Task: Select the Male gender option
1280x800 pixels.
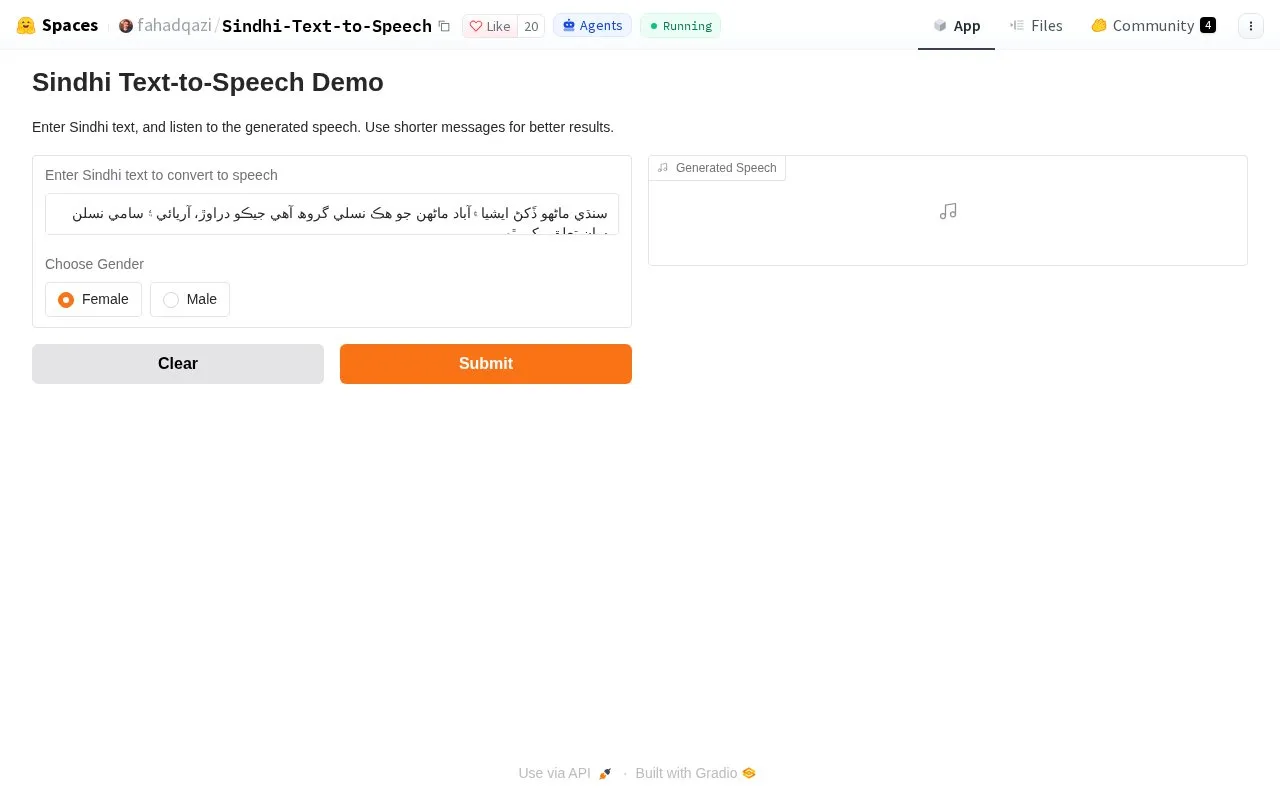Action: (190, 299)
